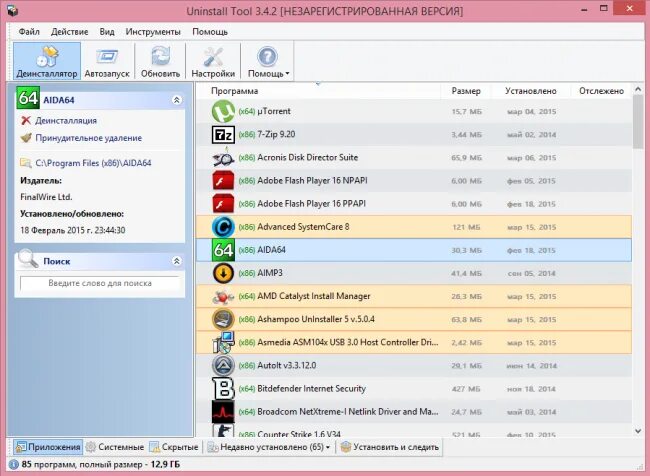Select the AMD Catalyst Install Manager name
Viewport: 650px width, 476px height.
(313, 296)
